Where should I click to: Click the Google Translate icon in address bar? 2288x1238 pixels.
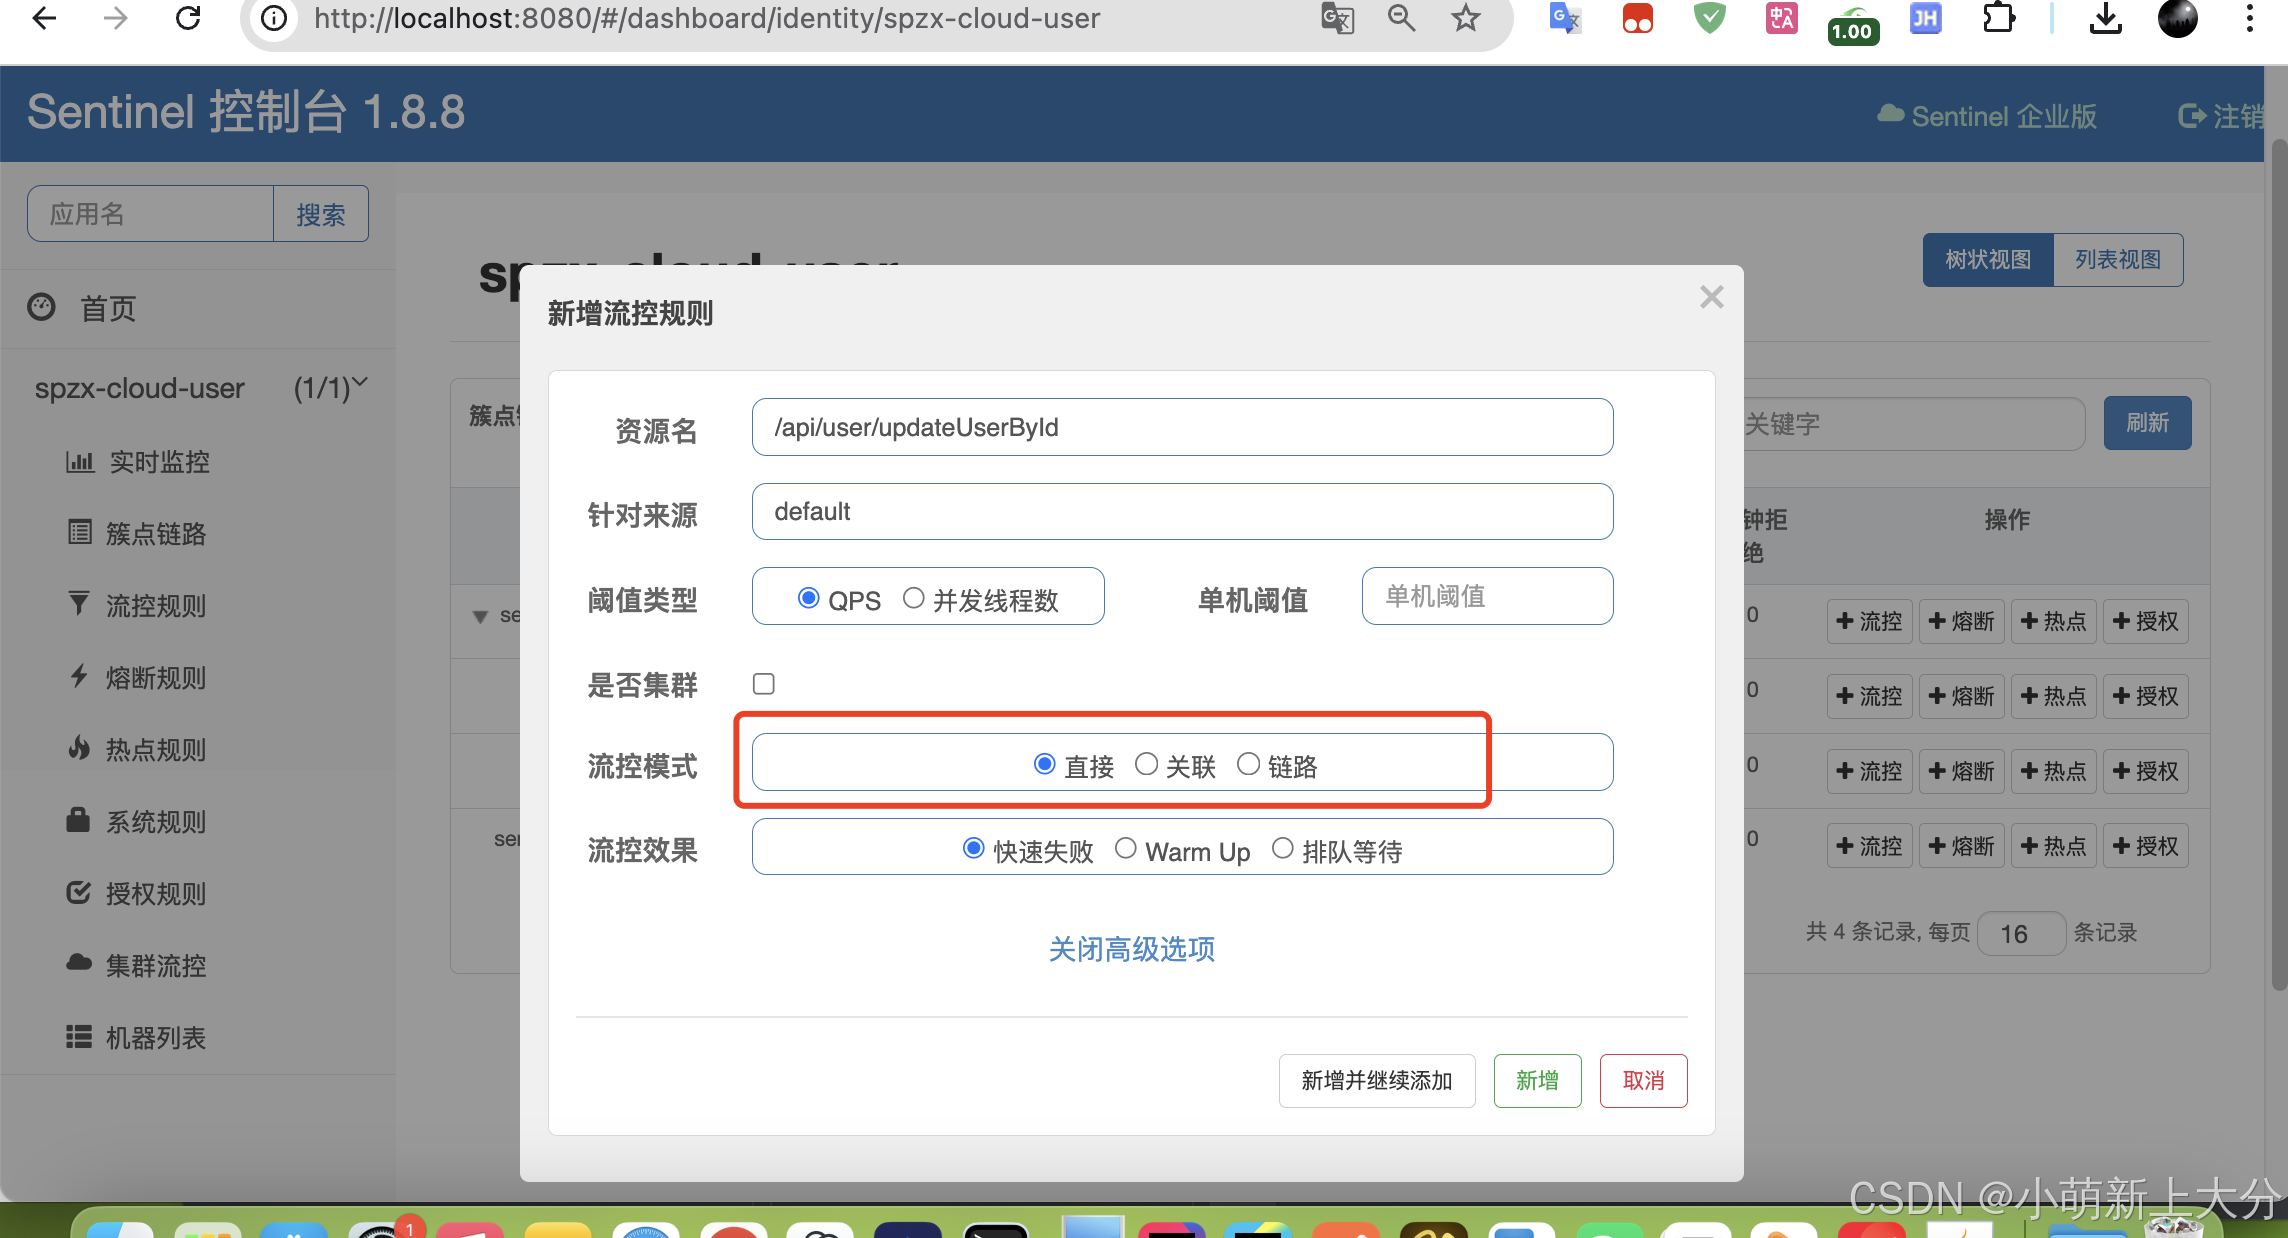pyautogui.click(x=1337, y=18)
